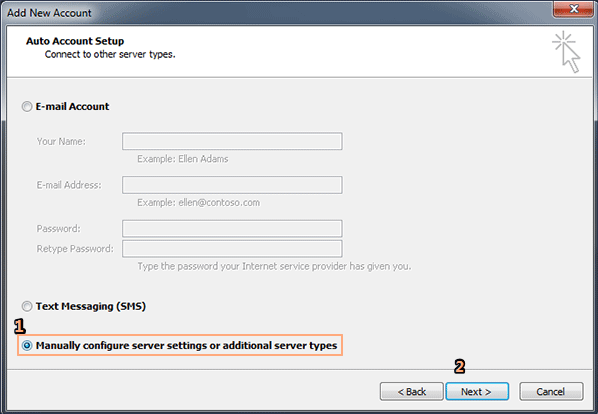Click the 'Manually configure server settings' label text
Screen dimensions: 598x414
[186, 346]
